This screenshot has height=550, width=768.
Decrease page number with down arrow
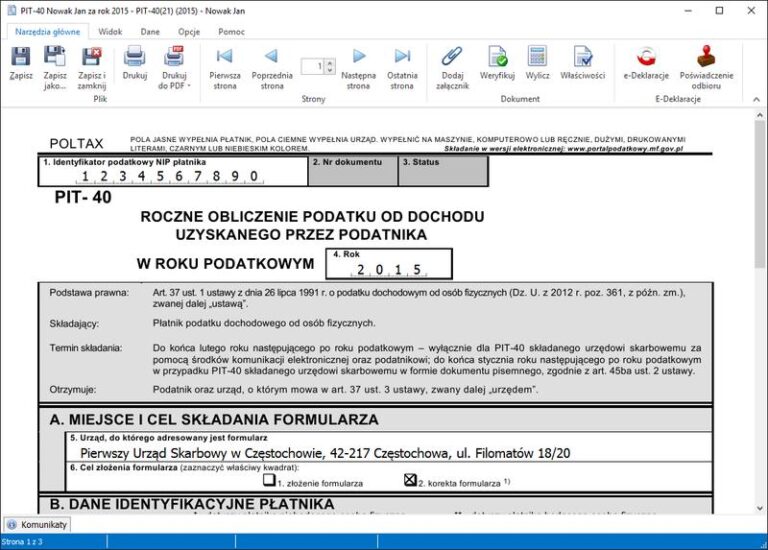(x=330, y=70)
